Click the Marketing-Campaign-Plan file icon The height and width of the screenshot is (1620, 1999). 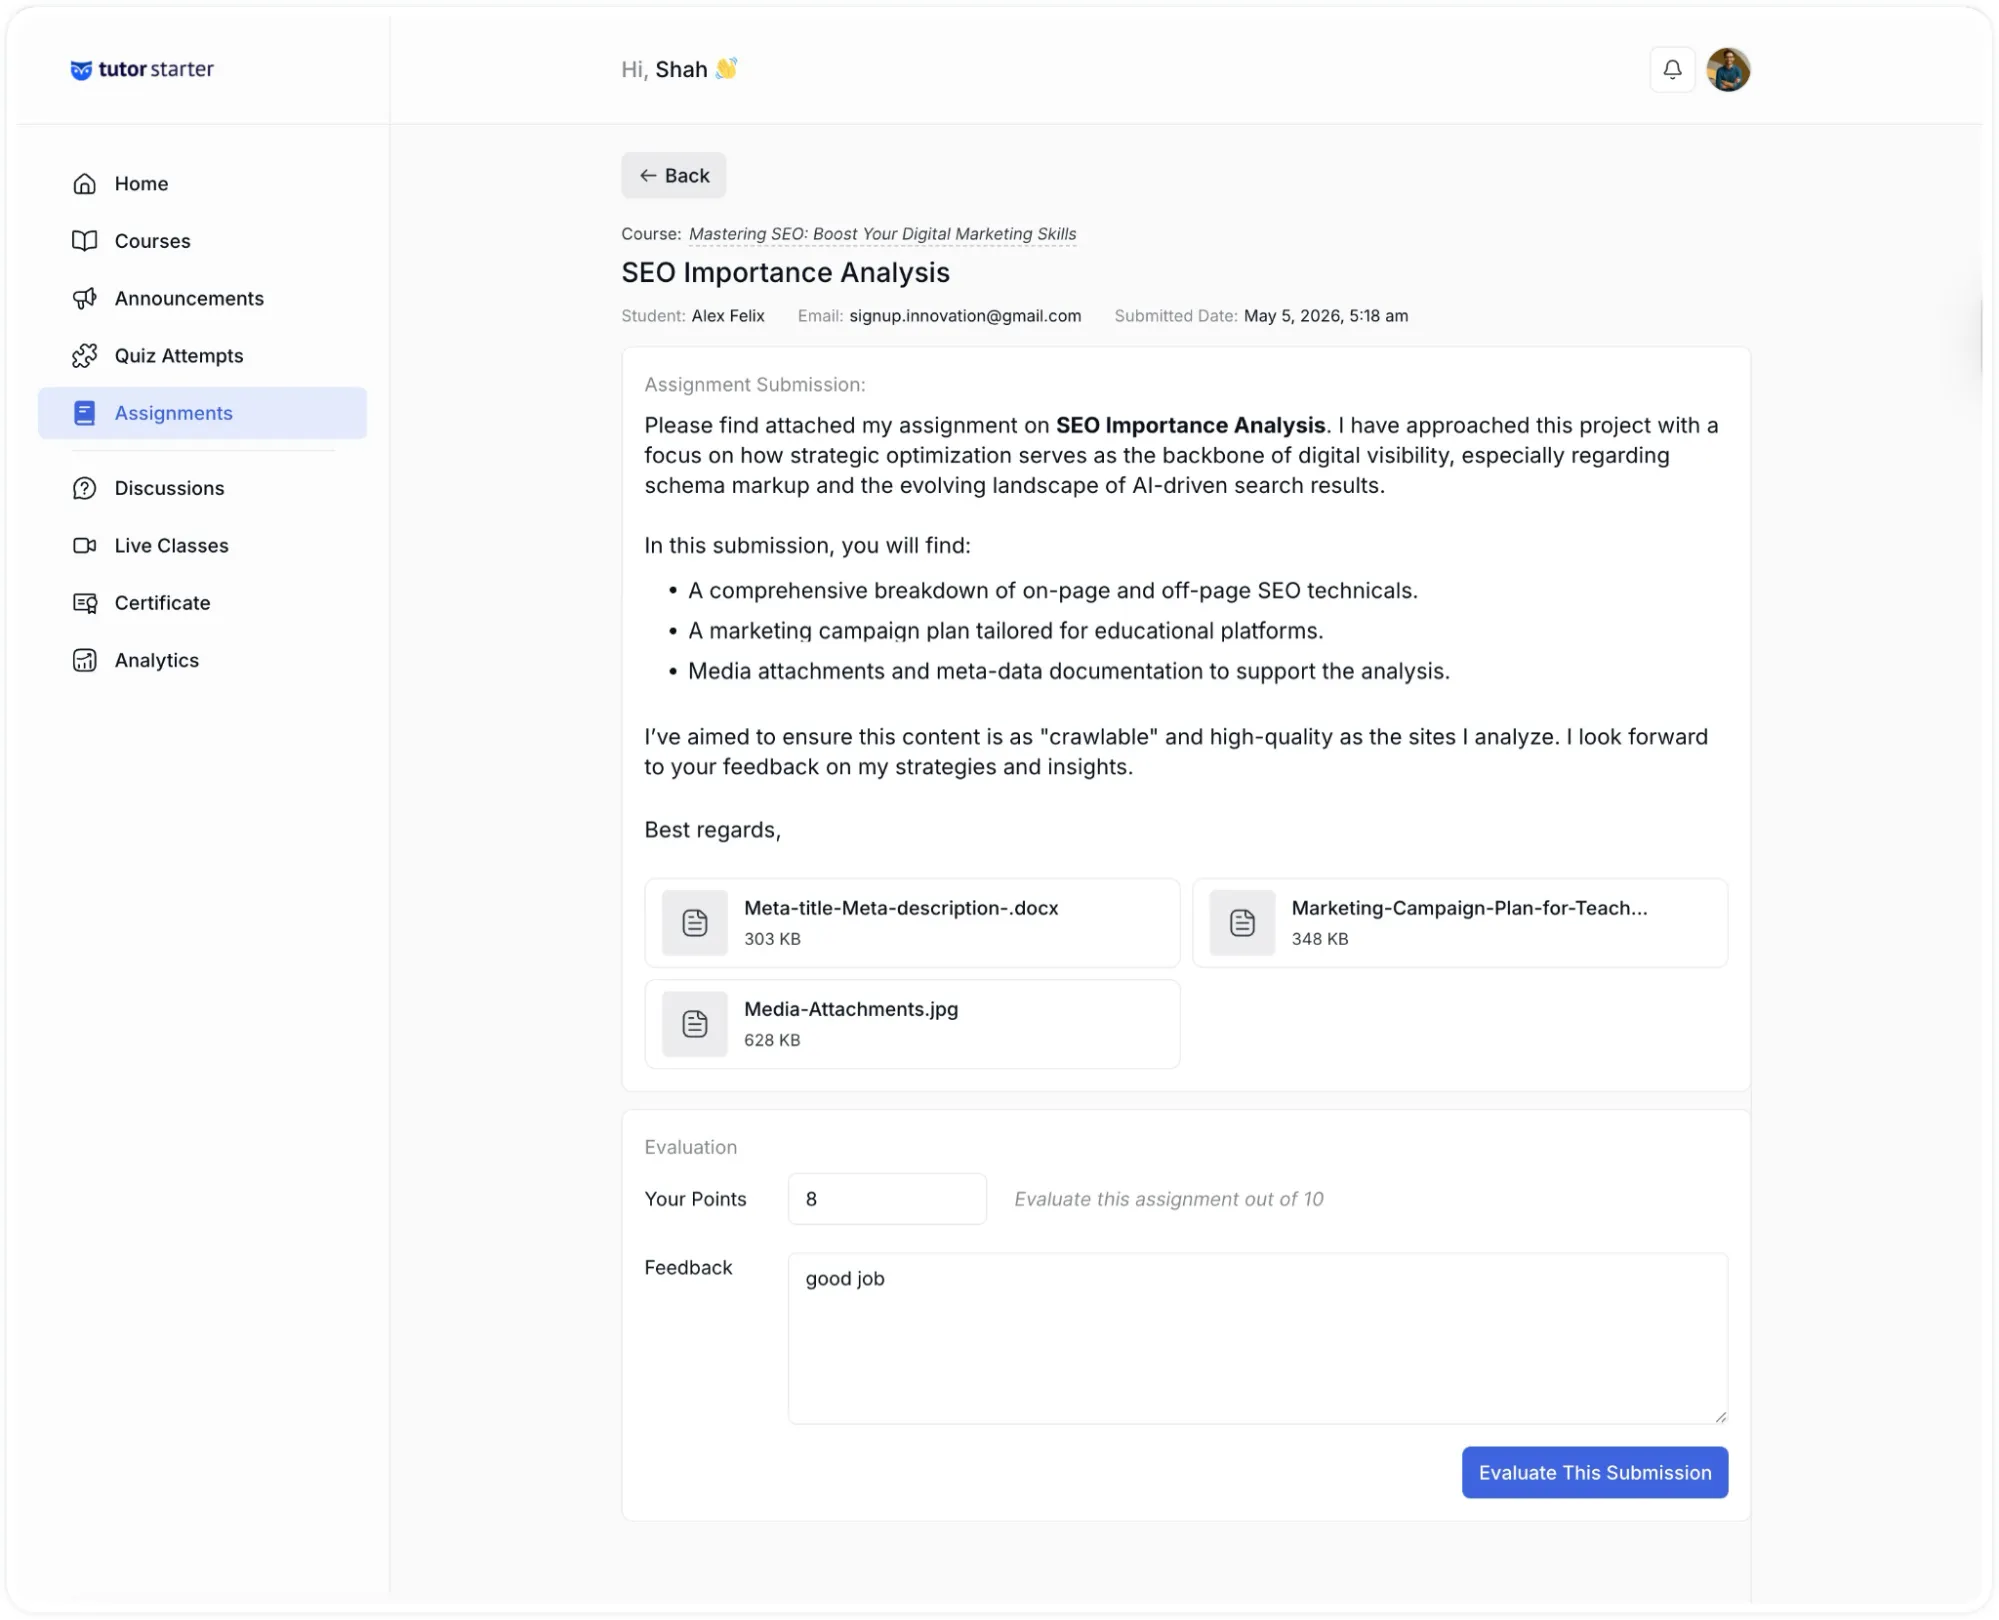[x=1242, y=922]
